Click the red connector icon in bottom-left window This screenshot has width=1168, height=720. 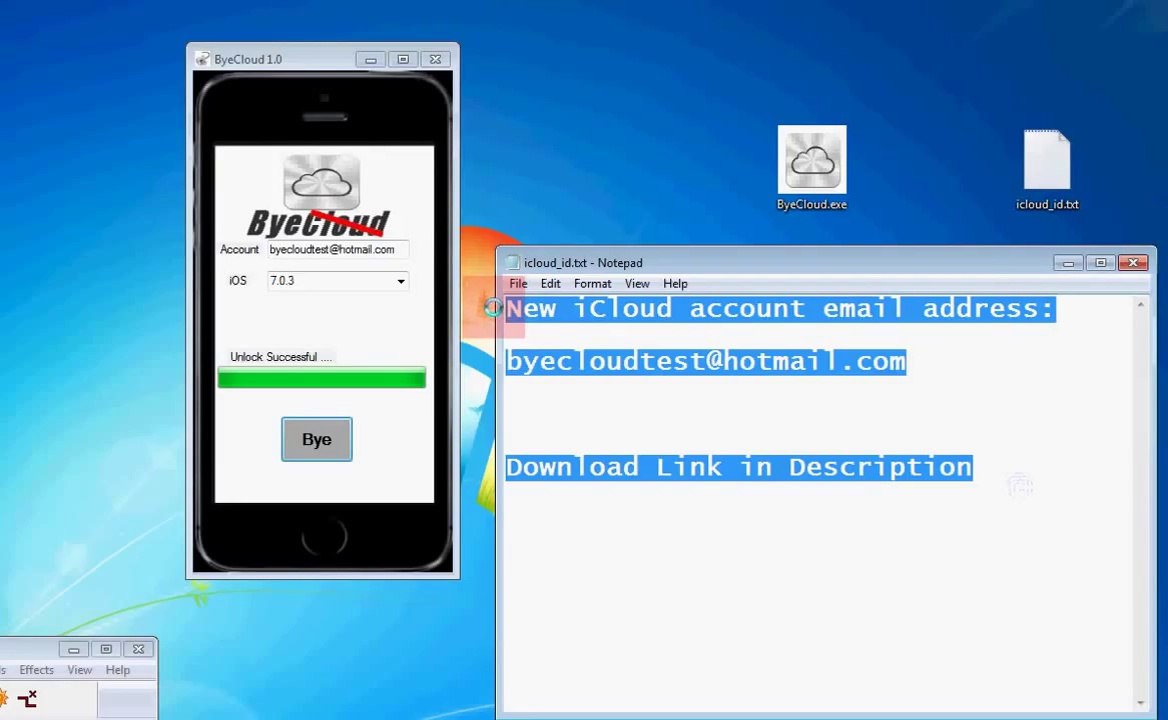pyautogui.click(x=27, y=698)
